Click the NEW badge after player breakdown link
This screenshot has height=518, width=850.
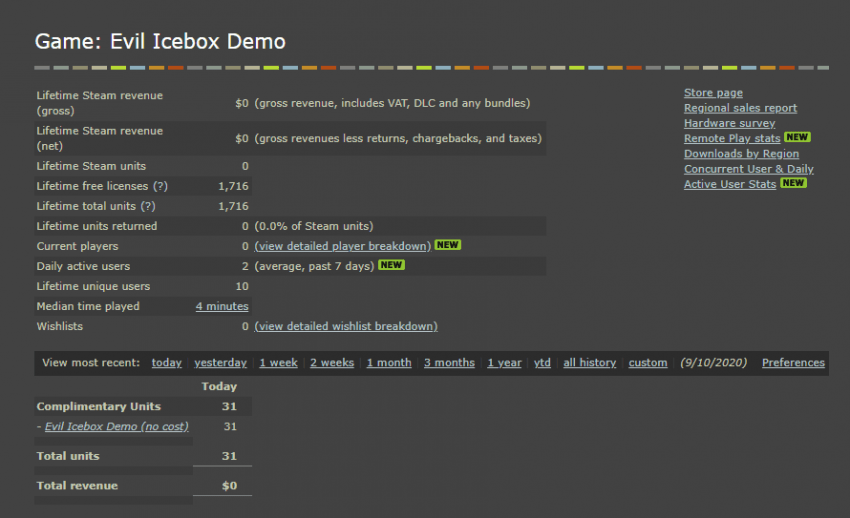click(x=447, y=245)
